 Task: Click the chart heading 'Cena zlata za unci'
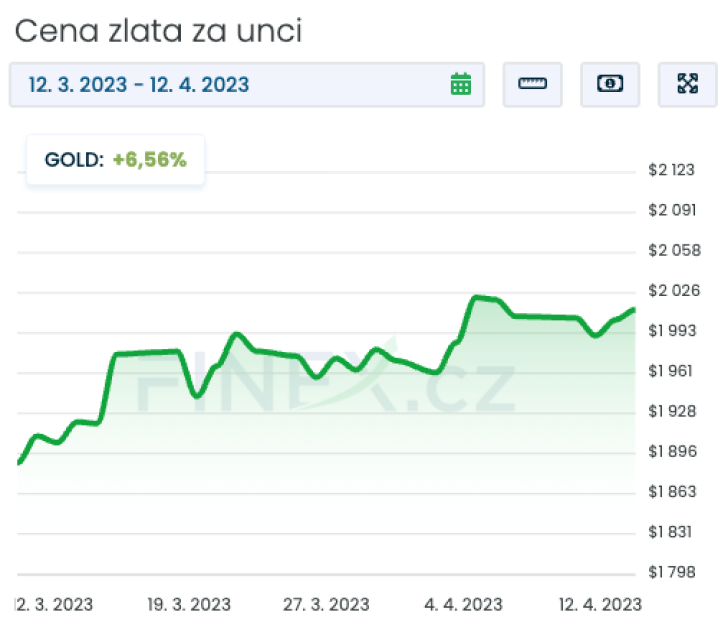(158, 32)
